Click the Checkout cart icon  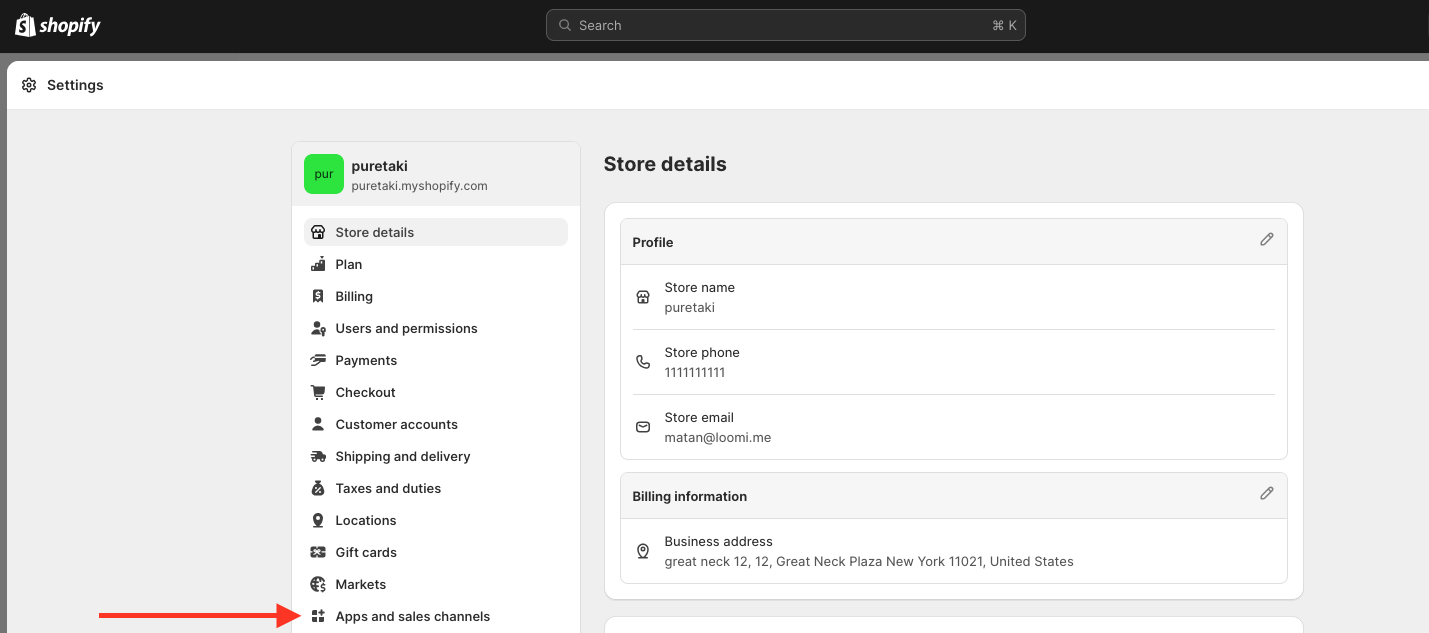pos(318,392)
